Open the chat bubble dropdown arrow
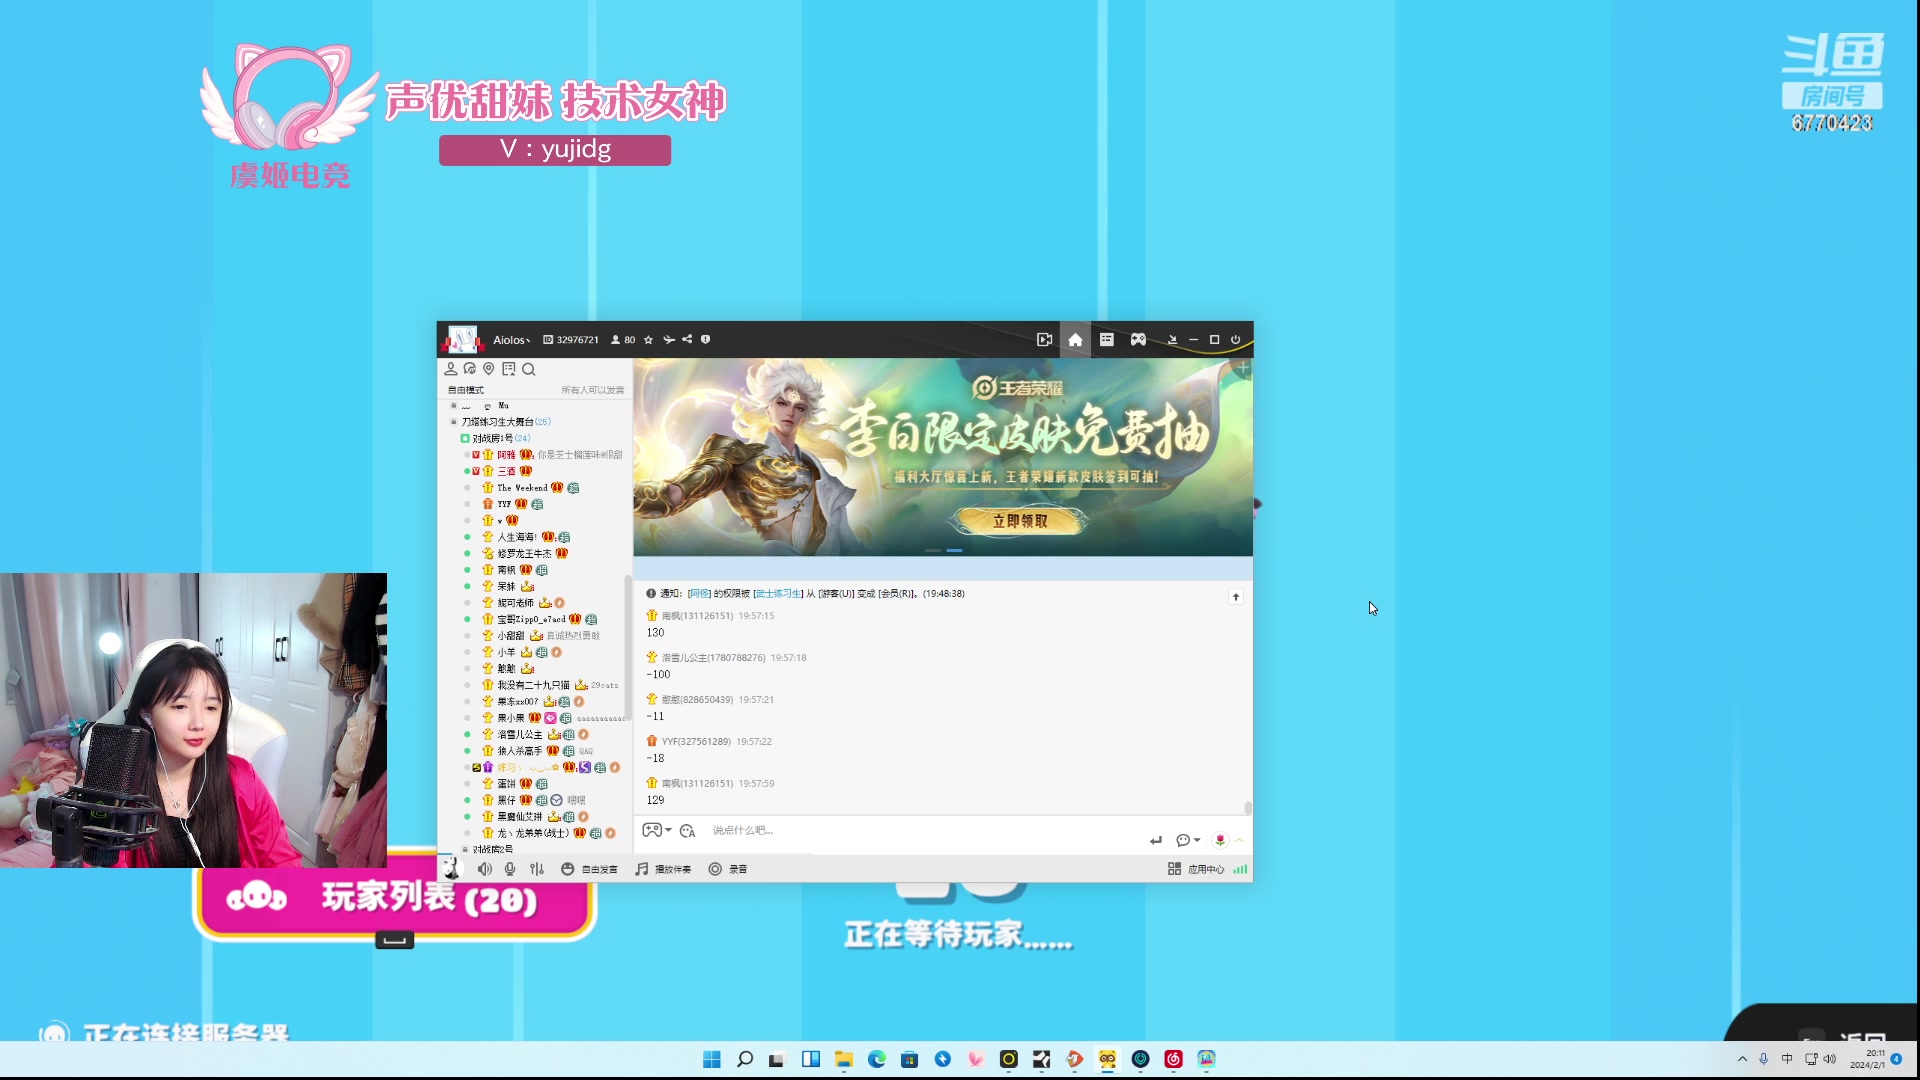Viewport: 1920px width, 1080px height. pos(1197,840)
